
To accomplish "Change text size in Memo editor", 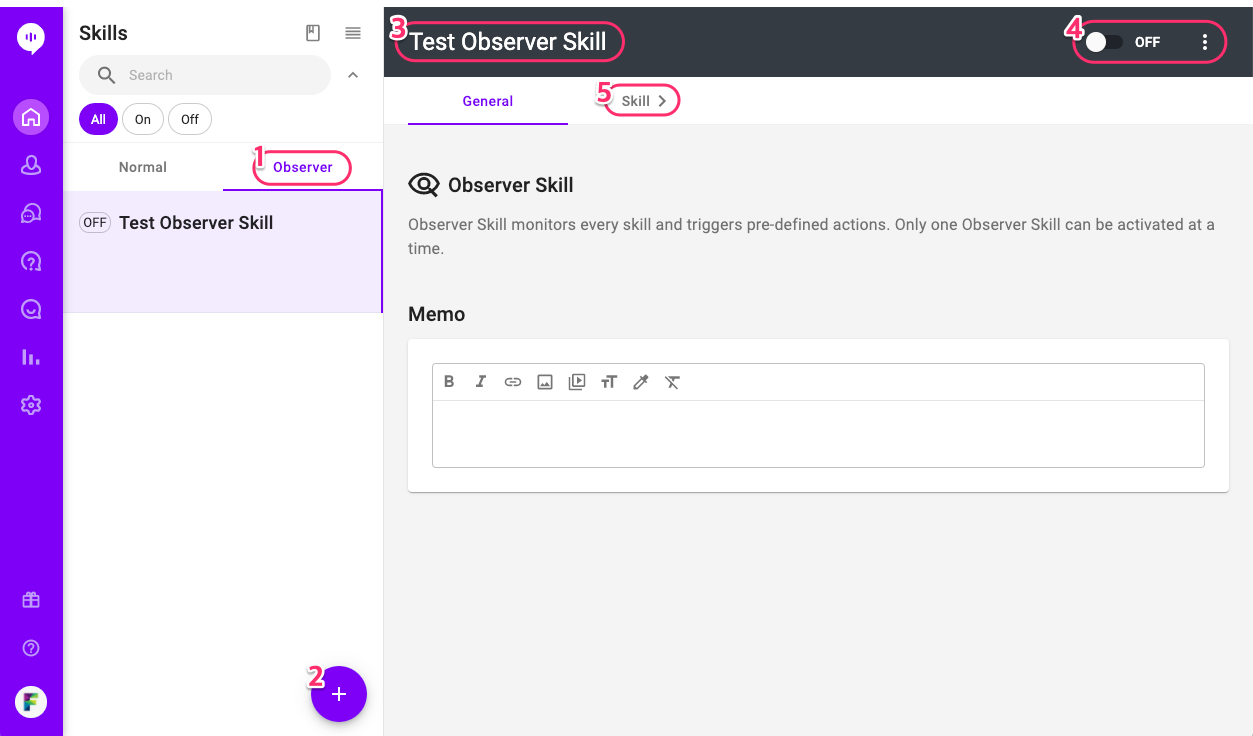I will [609, 382].
